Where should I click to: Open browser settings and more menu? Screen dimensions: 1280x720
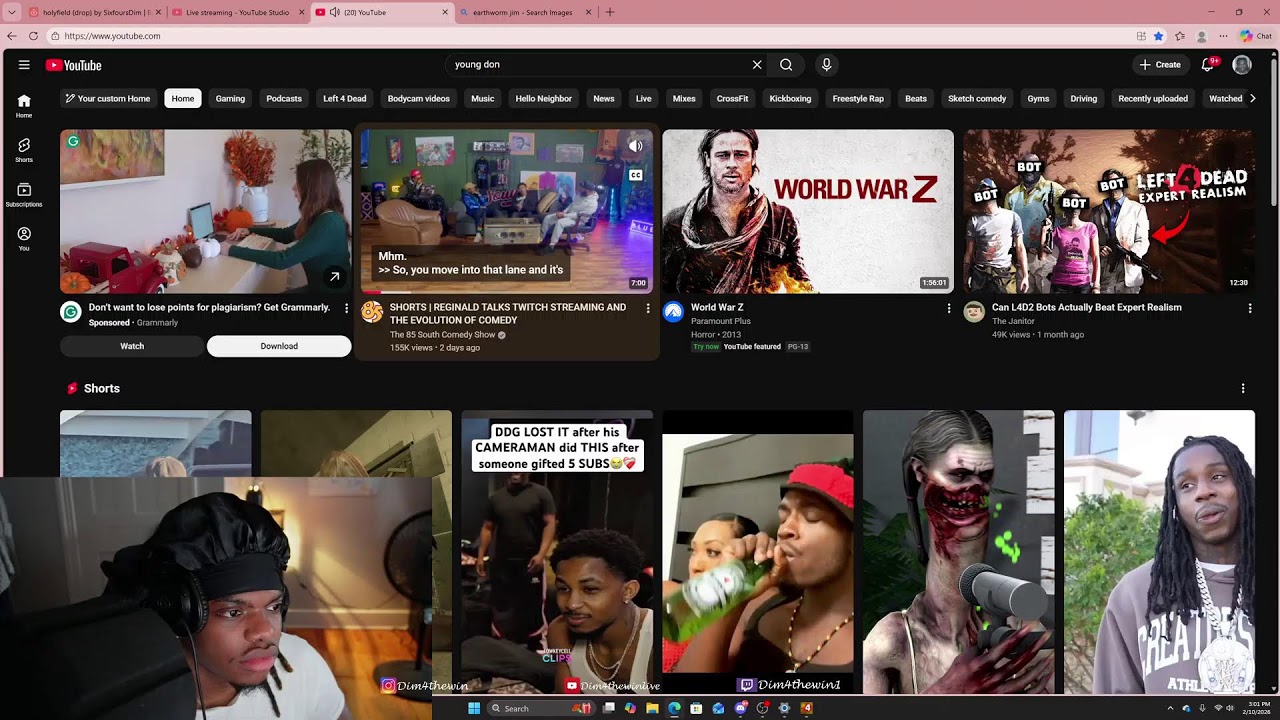(x=1223, y=36)
